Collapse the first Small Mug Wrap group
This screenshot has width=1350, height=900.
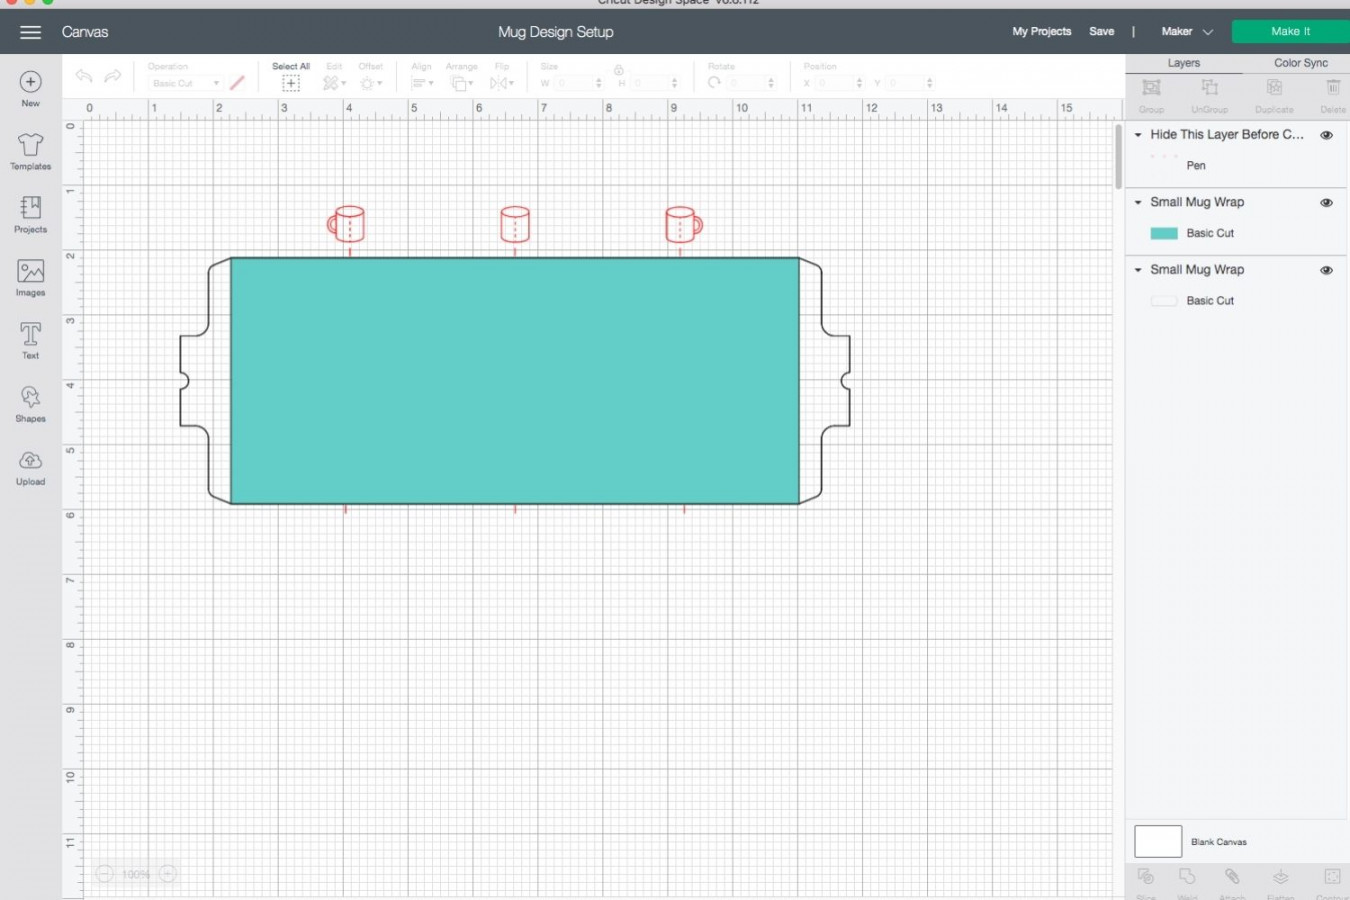point(1138,202)
